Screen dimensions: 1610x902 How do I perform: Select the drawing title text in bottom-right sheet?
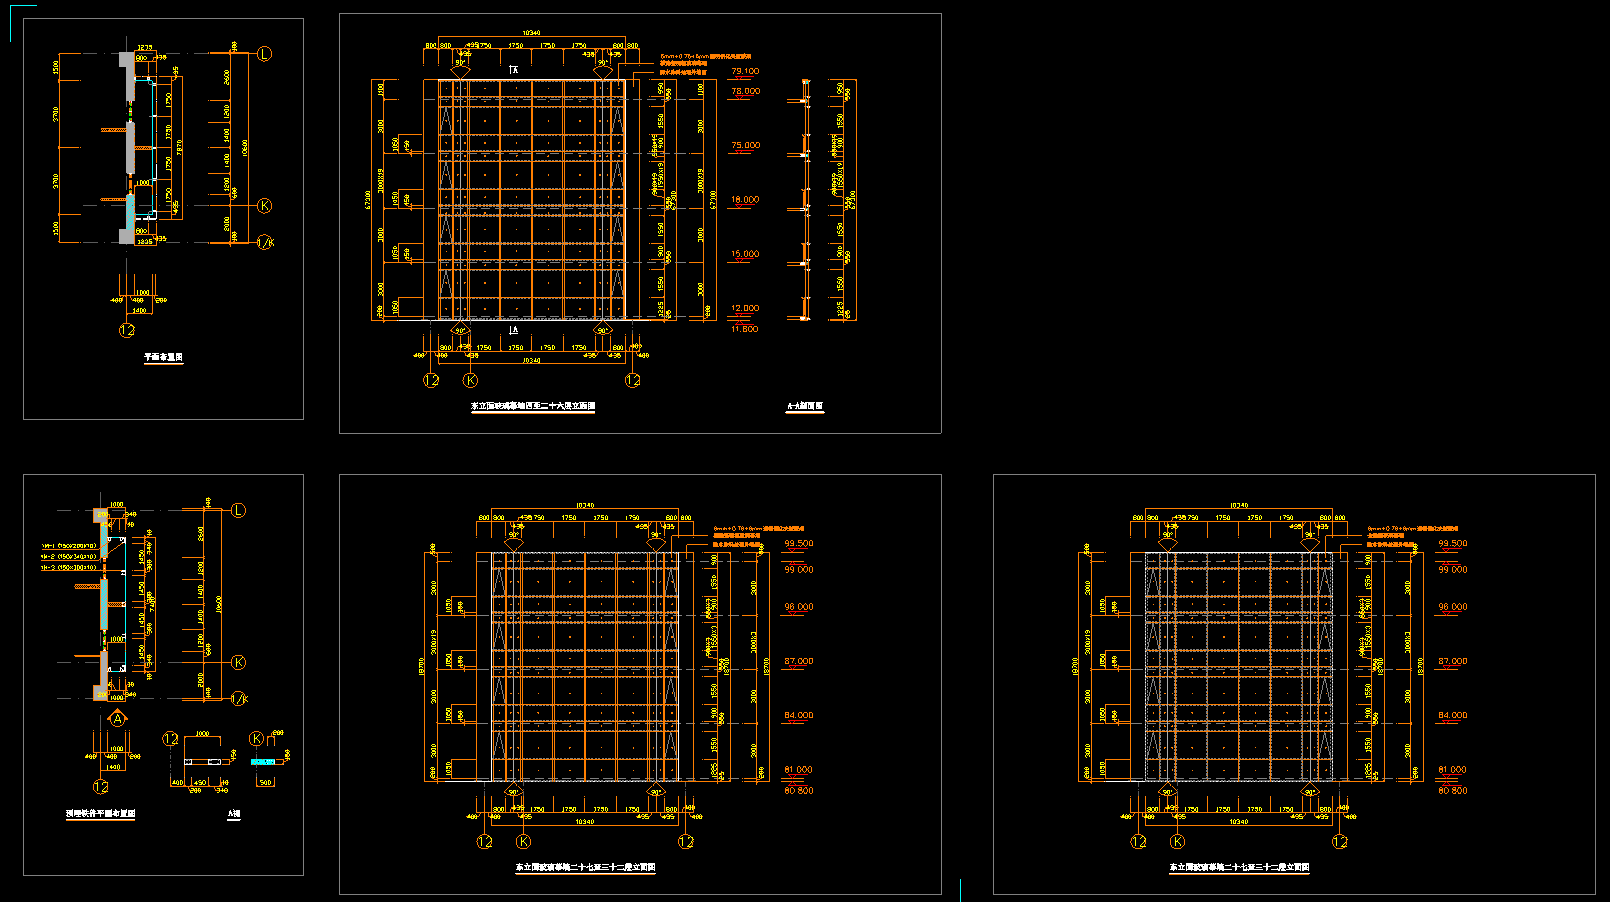[x=1239, y=868]
